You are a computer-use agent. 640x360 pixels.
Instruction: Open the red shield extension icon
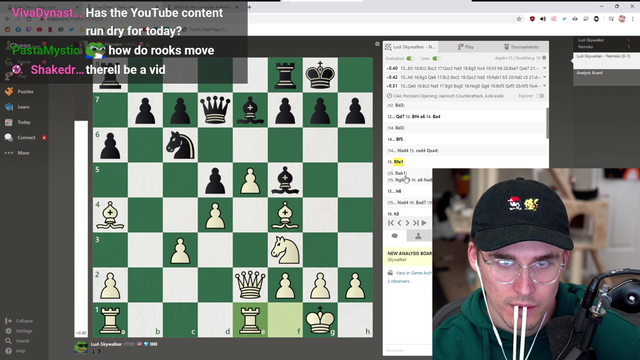click(532, 19)
